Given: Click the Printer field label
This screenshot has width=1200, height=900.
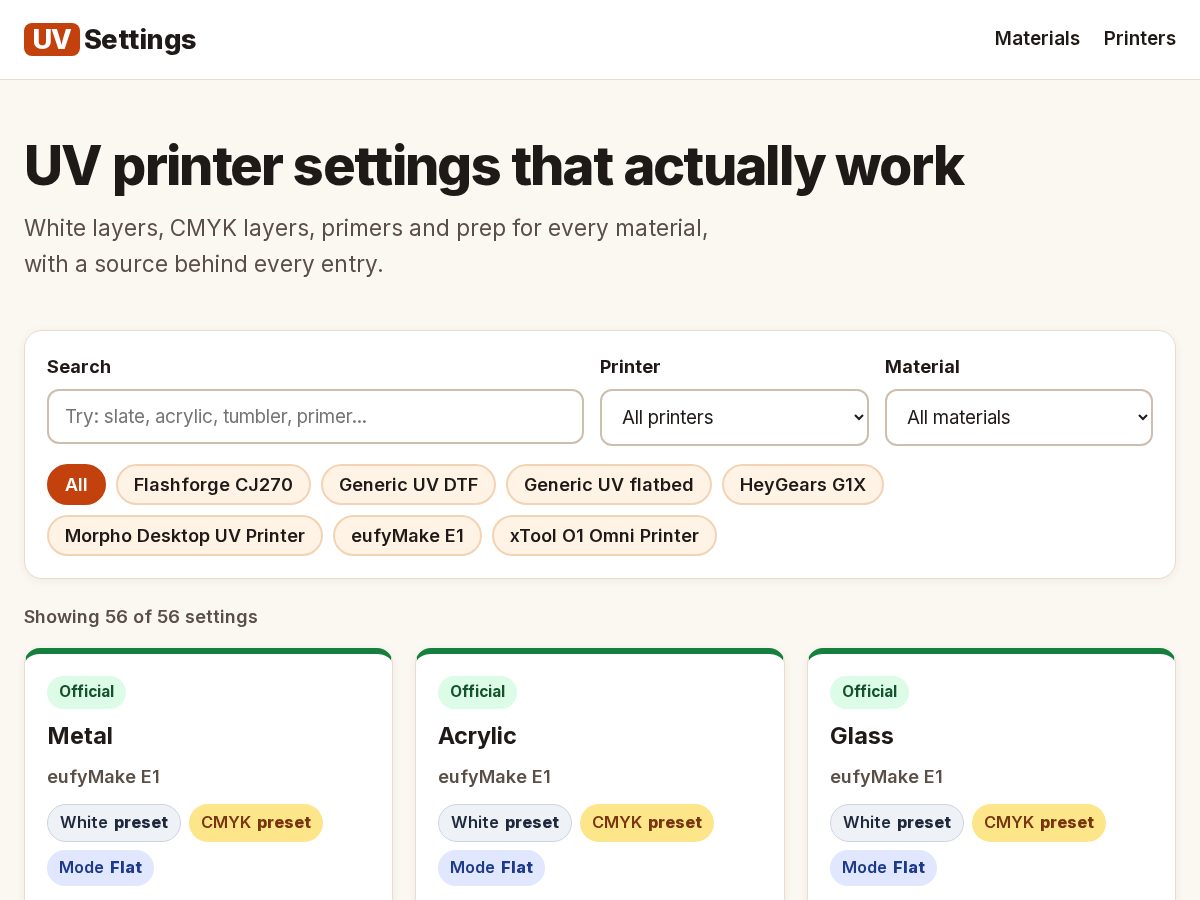Looking at the screenshot, I should tap(630, 367).
